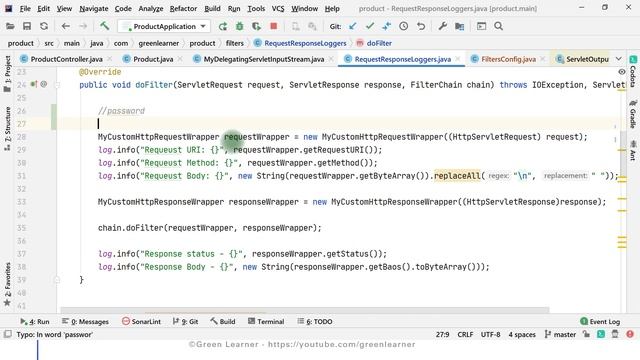
Task: Synchronize files with the refresh icon
Action: pyautogui.click(x=44, y=27)
